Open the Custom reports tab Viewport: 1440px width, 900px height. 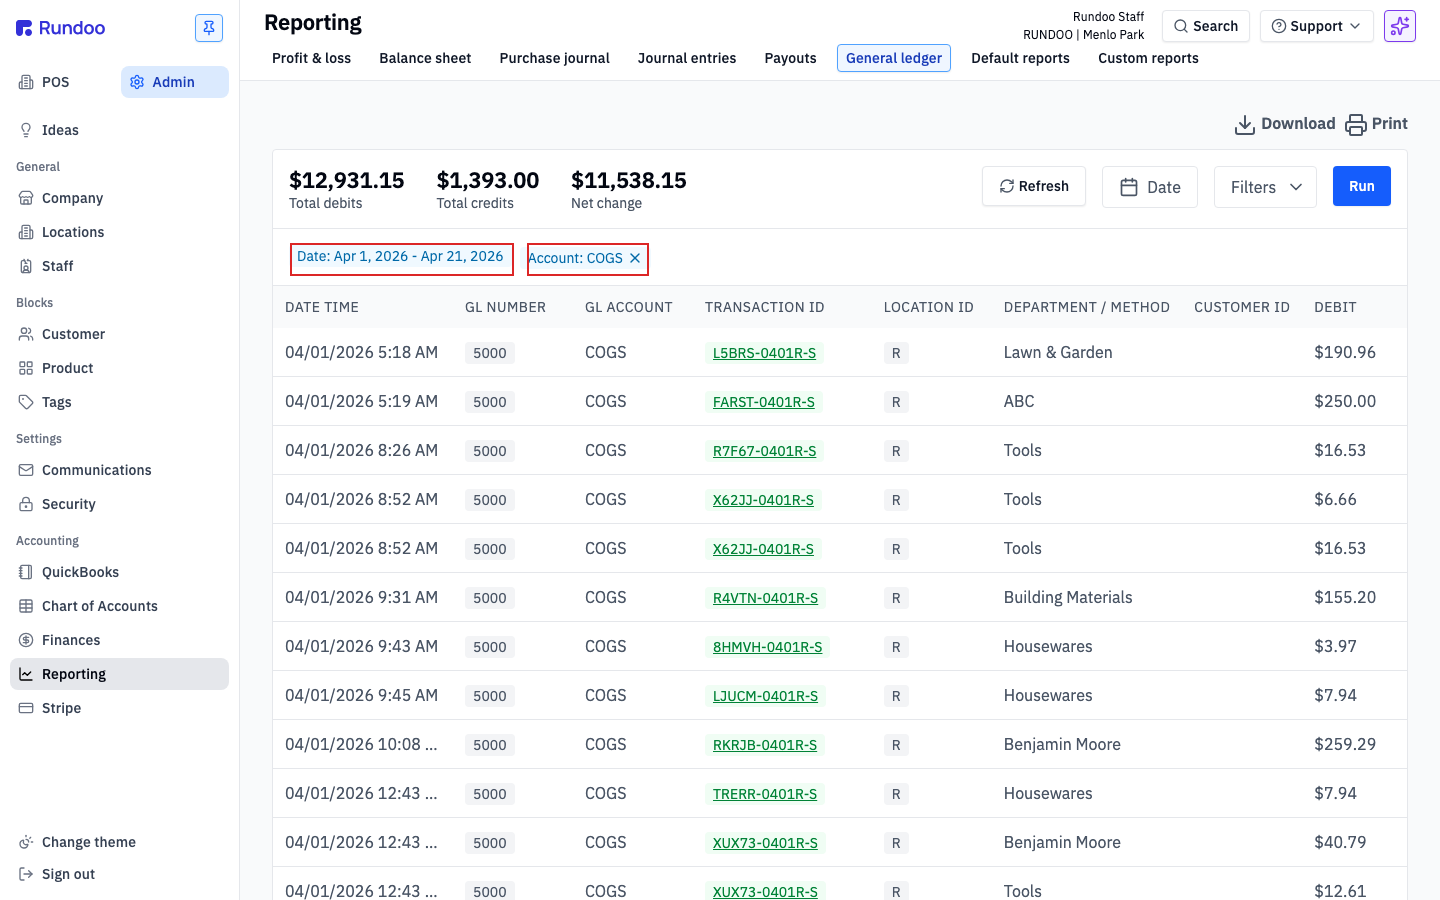(x=1148, y=58)
